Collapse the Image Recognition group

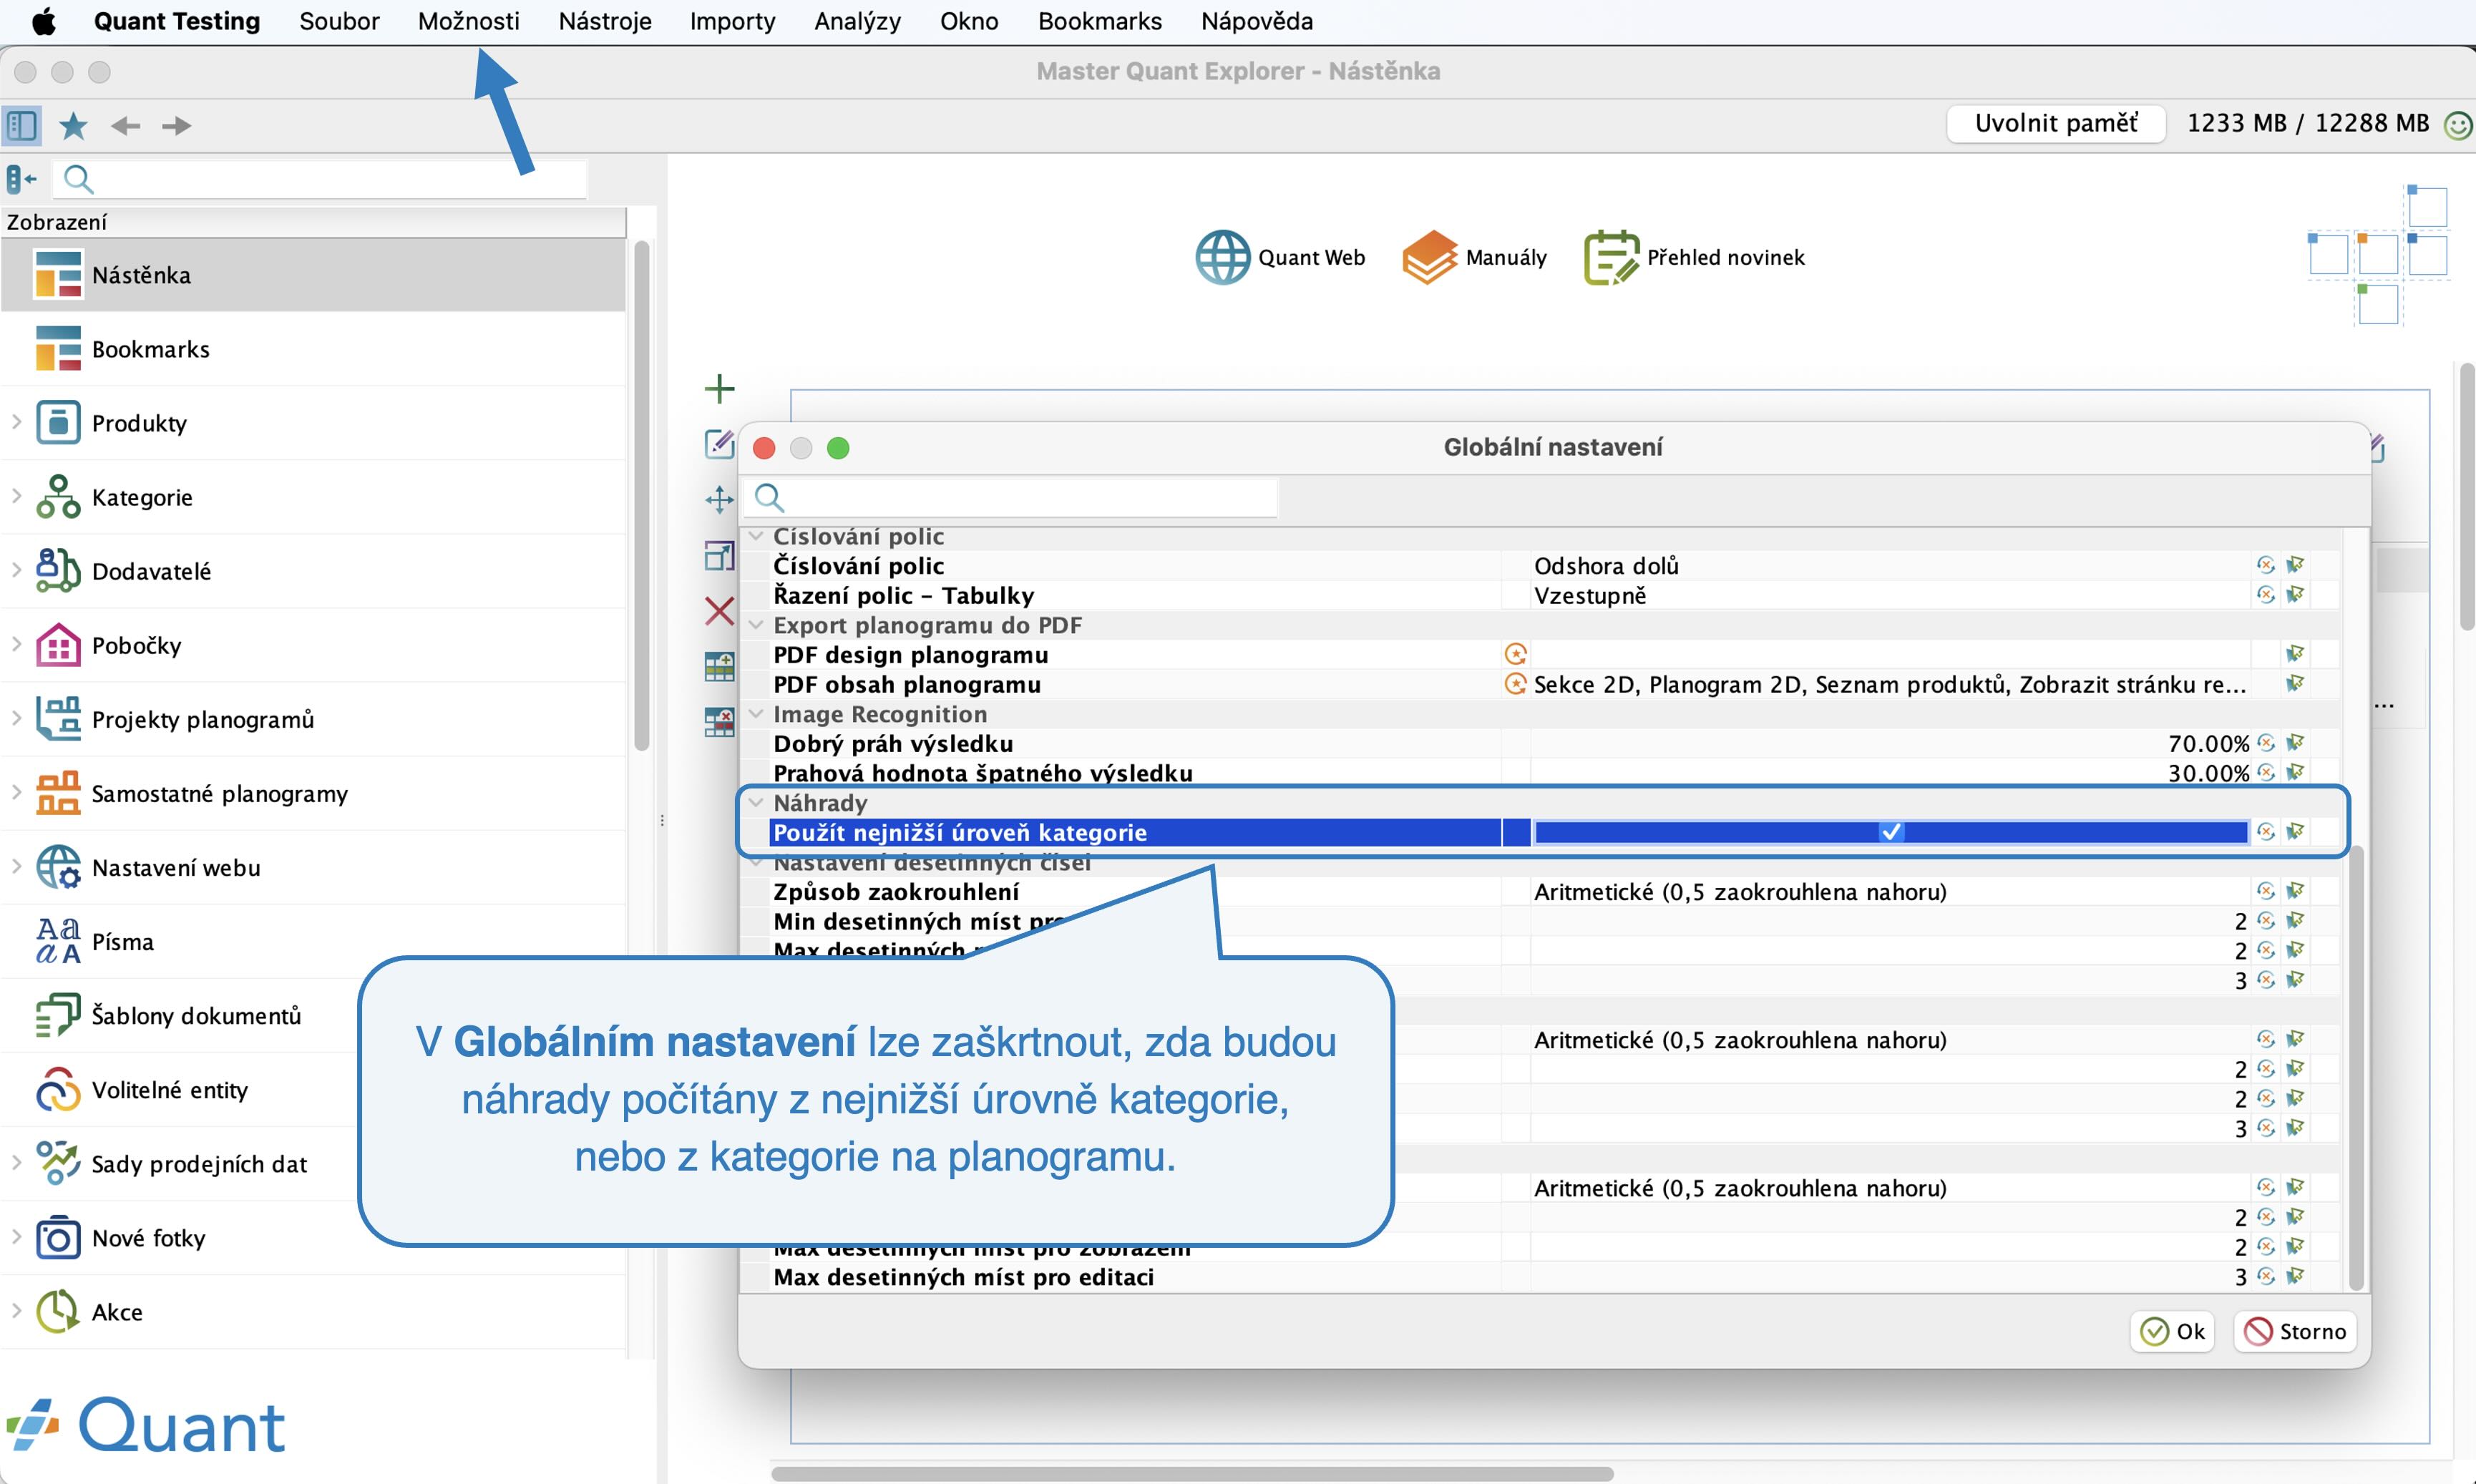[x=756, y=714]
